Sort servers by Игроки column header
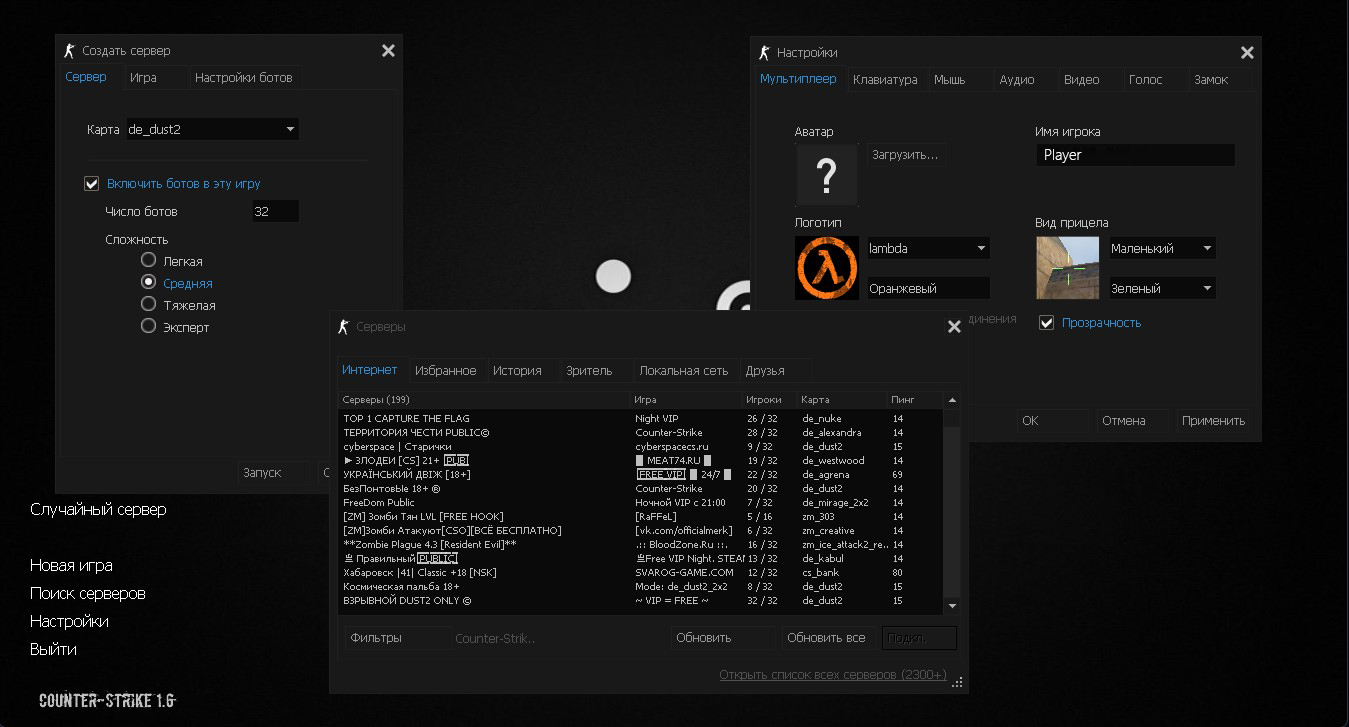The height and width of the screenshot is (727, 1349). tap(770, 400)
